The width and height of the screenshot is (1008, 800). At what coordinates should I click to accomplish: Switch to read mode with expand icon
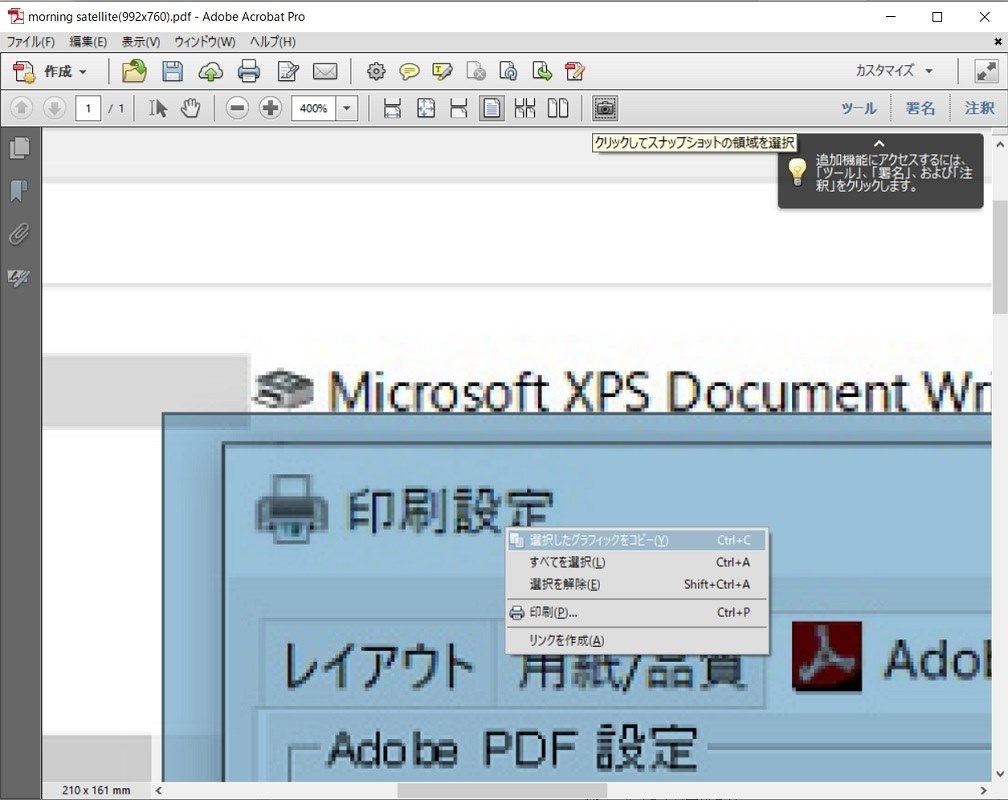(986, 71)
